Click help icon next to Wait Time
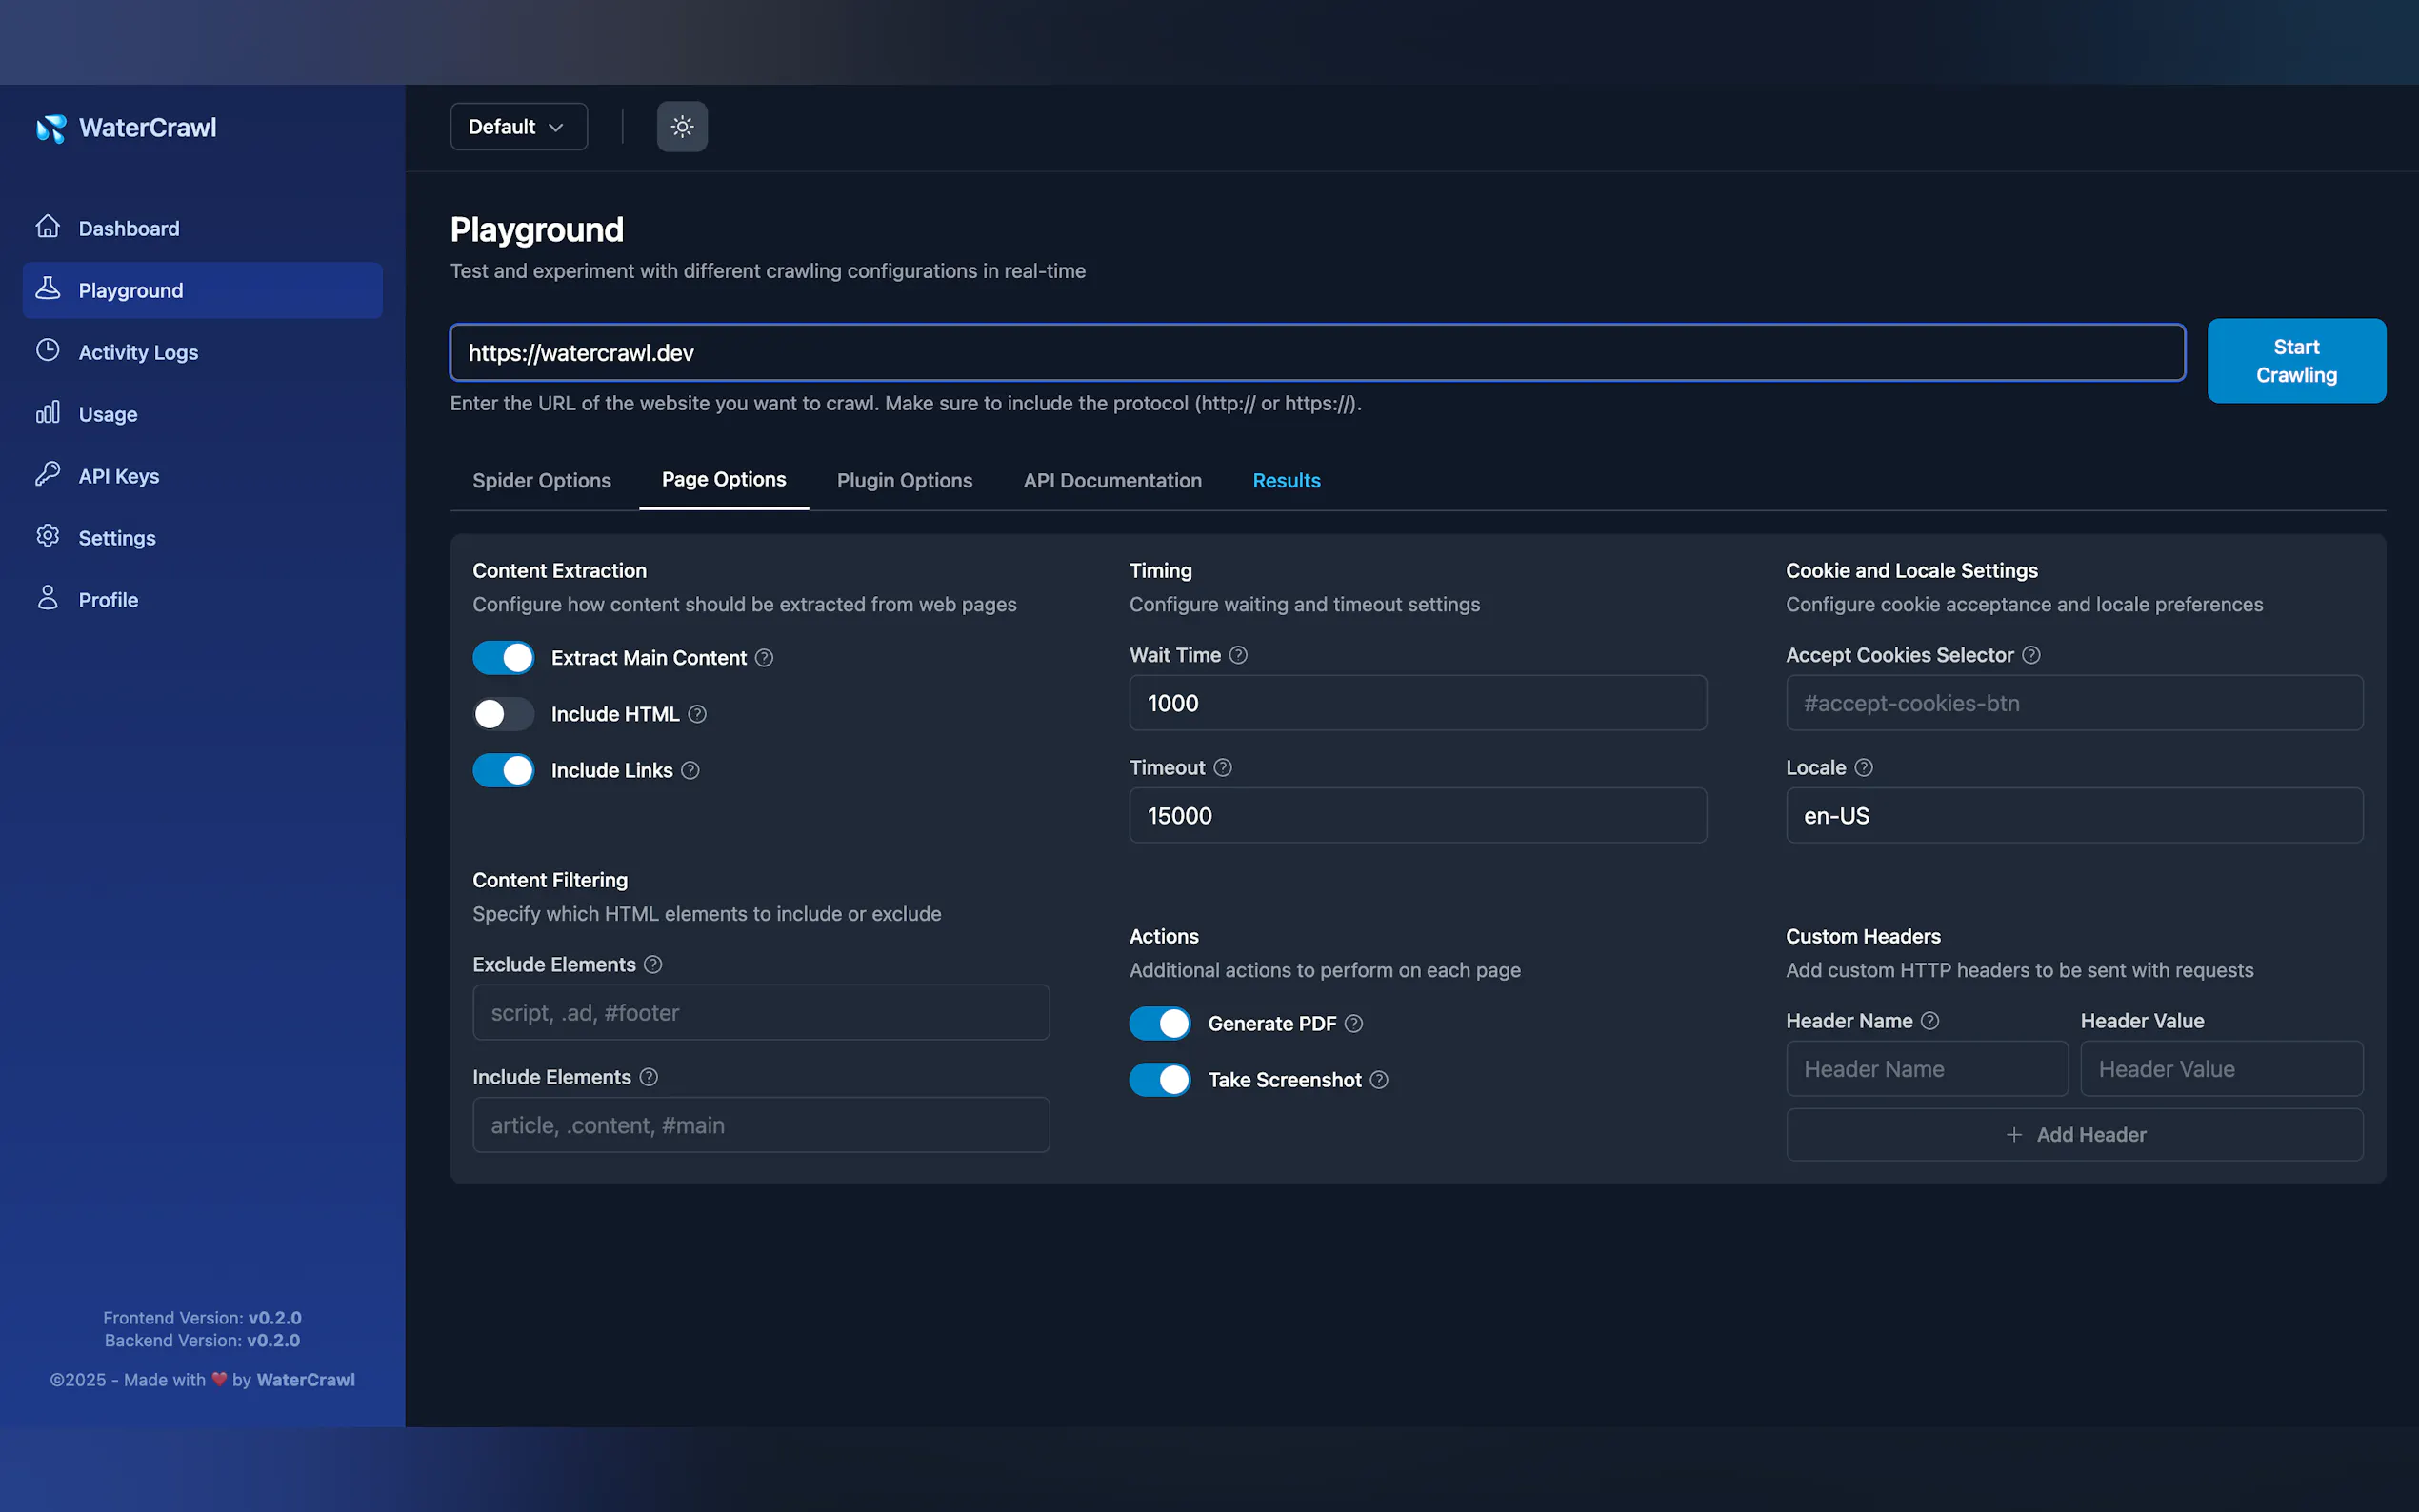Viewport: 2419px width, 1512px height. pos(1238,655)
